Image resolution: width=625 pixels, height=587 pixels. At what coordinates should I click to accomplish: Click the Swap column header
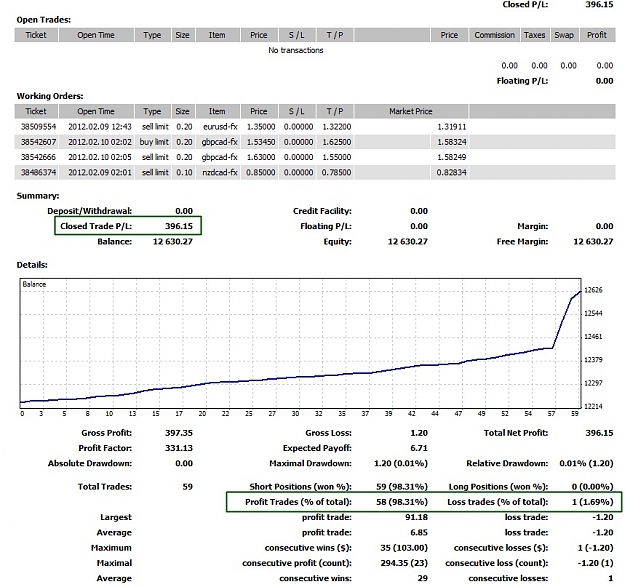[x=564, y=35]
